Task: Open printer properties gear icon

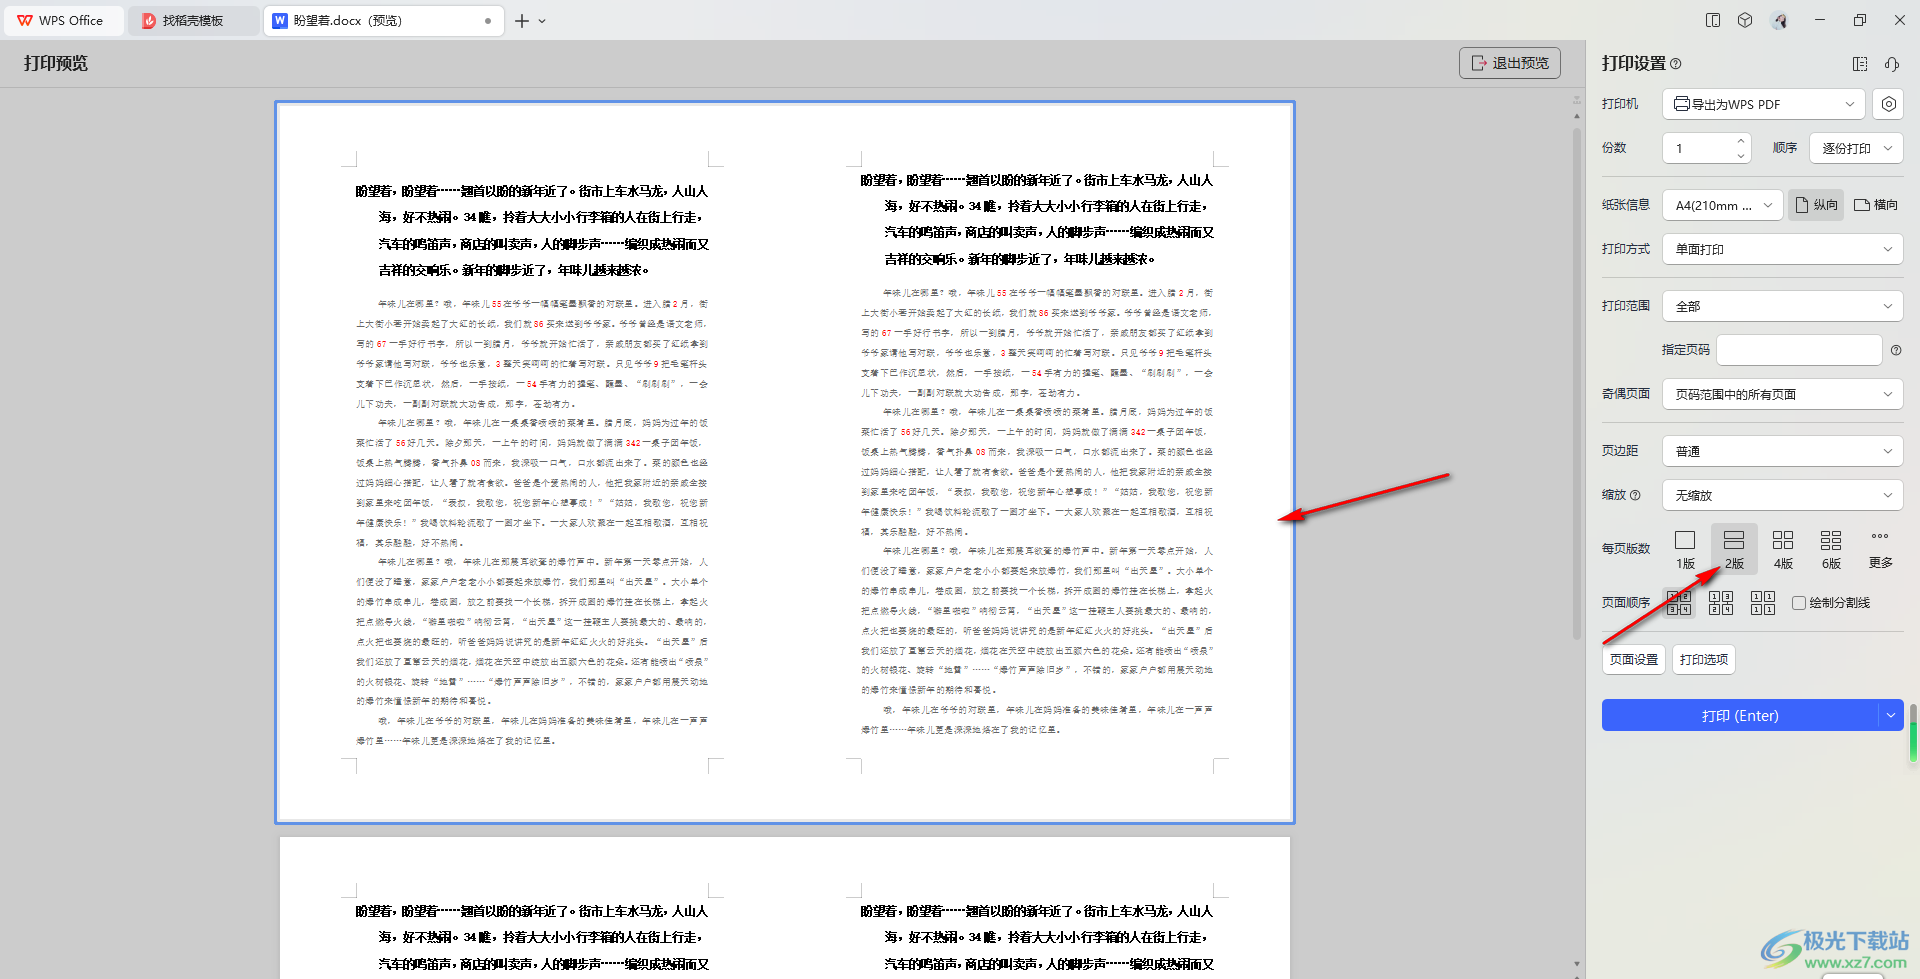Action: [x=1888, y=104]
